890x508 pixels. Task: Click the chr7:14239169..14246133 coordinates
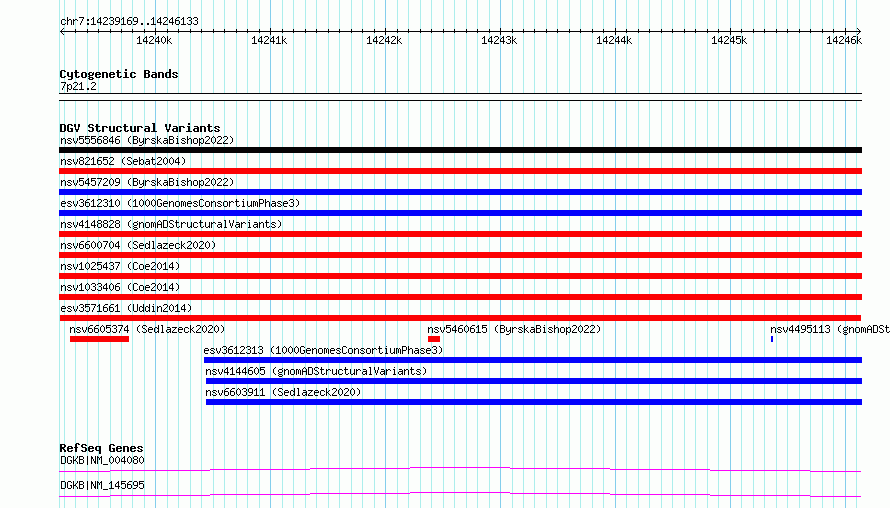coord(129,22)
